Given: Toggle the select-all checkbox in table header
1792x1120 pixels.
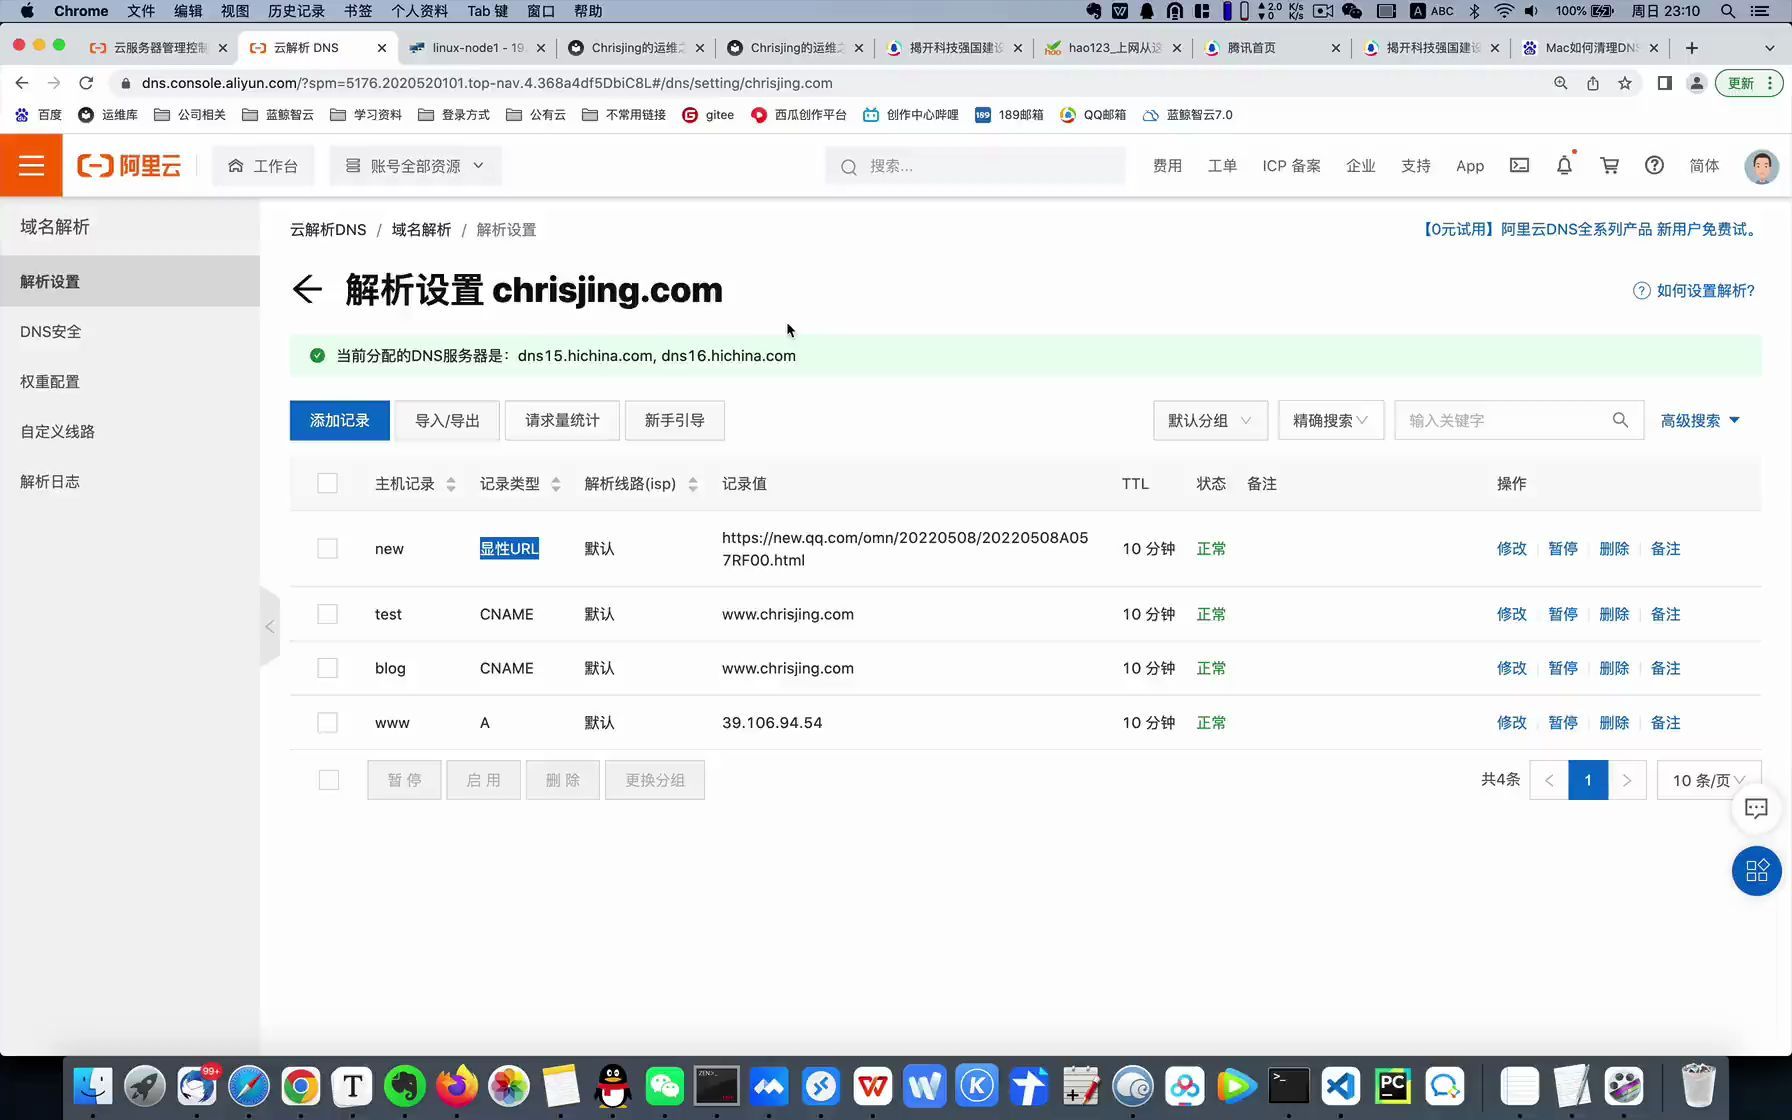Looking at the screenshot, I should tap(327, 483).
